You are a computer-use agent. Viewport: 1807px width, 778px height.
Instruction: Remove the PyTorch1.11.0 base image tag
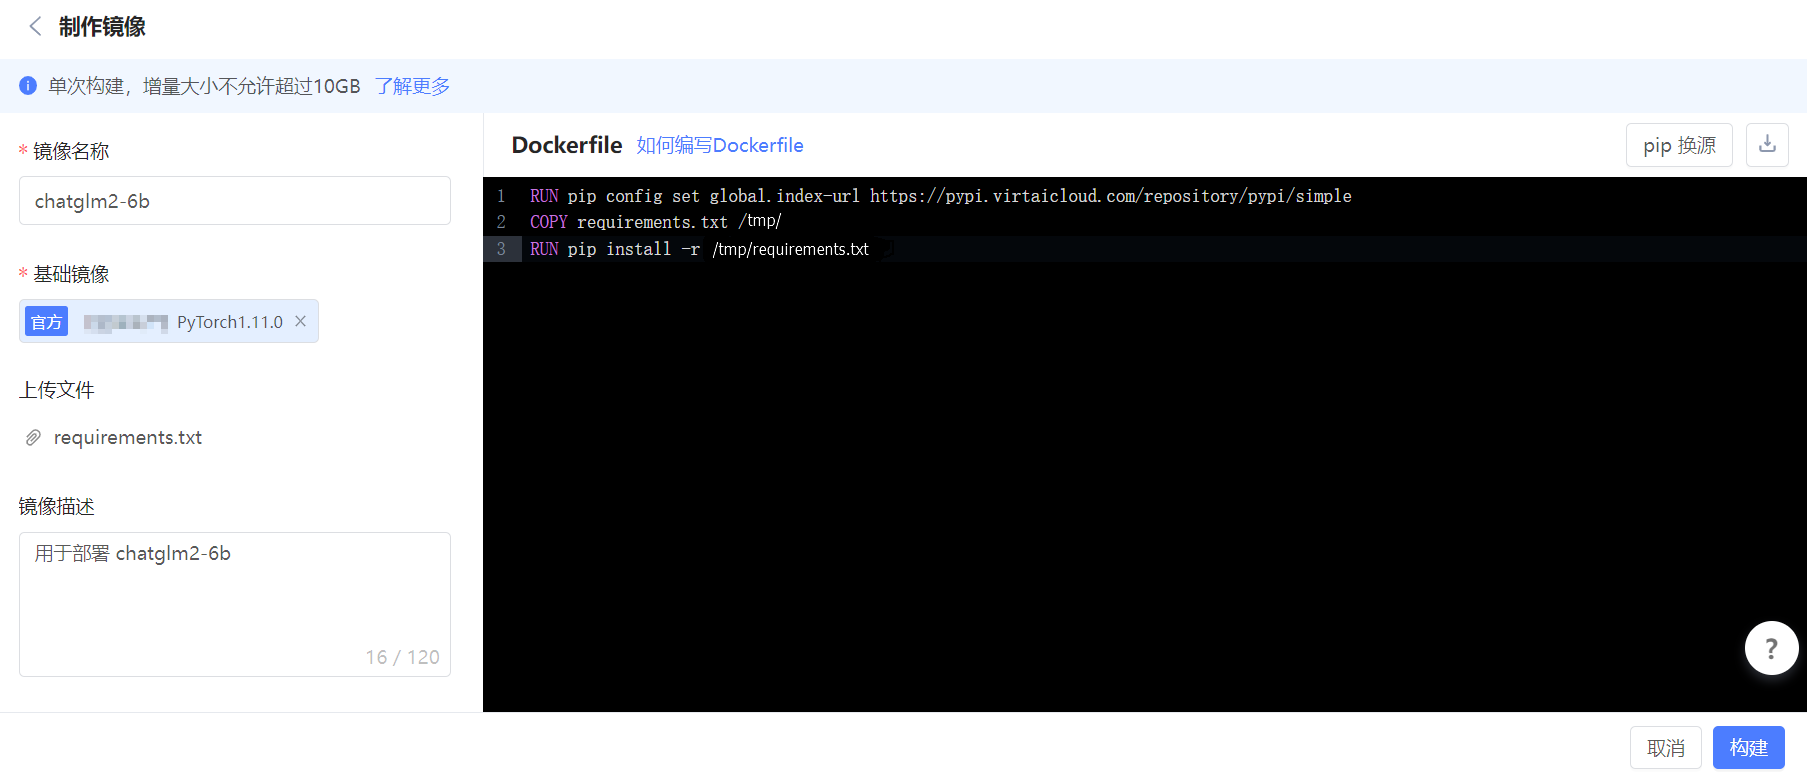click(300, 321)
